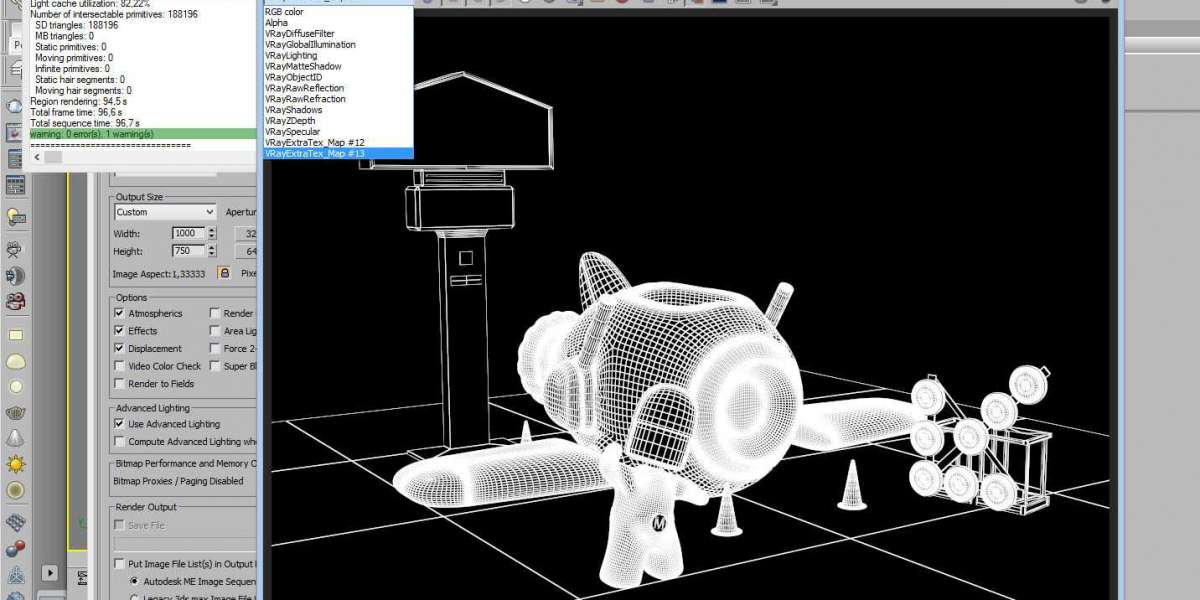
Task: Open the Custom output size dropdown
Action: [165, 212]
